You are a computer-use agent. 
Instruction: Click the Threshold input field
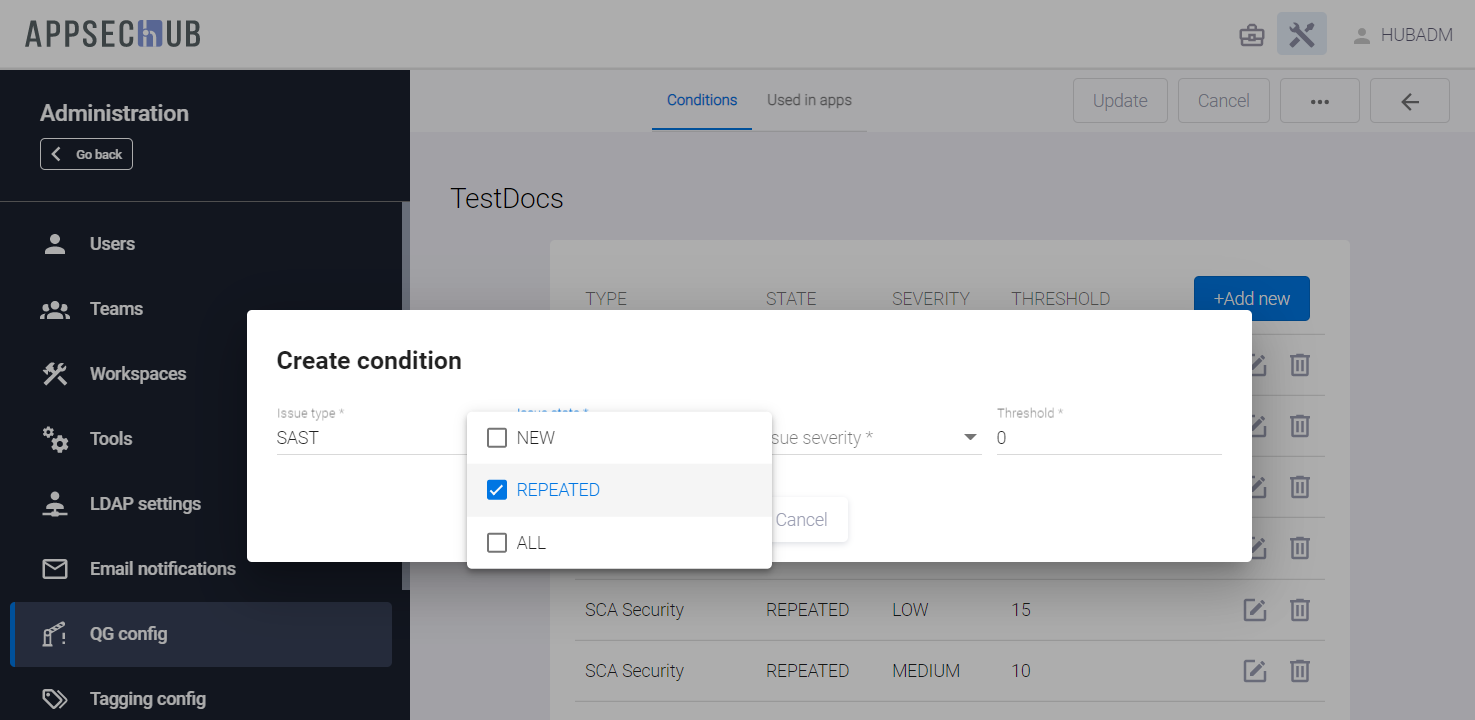1108,438
